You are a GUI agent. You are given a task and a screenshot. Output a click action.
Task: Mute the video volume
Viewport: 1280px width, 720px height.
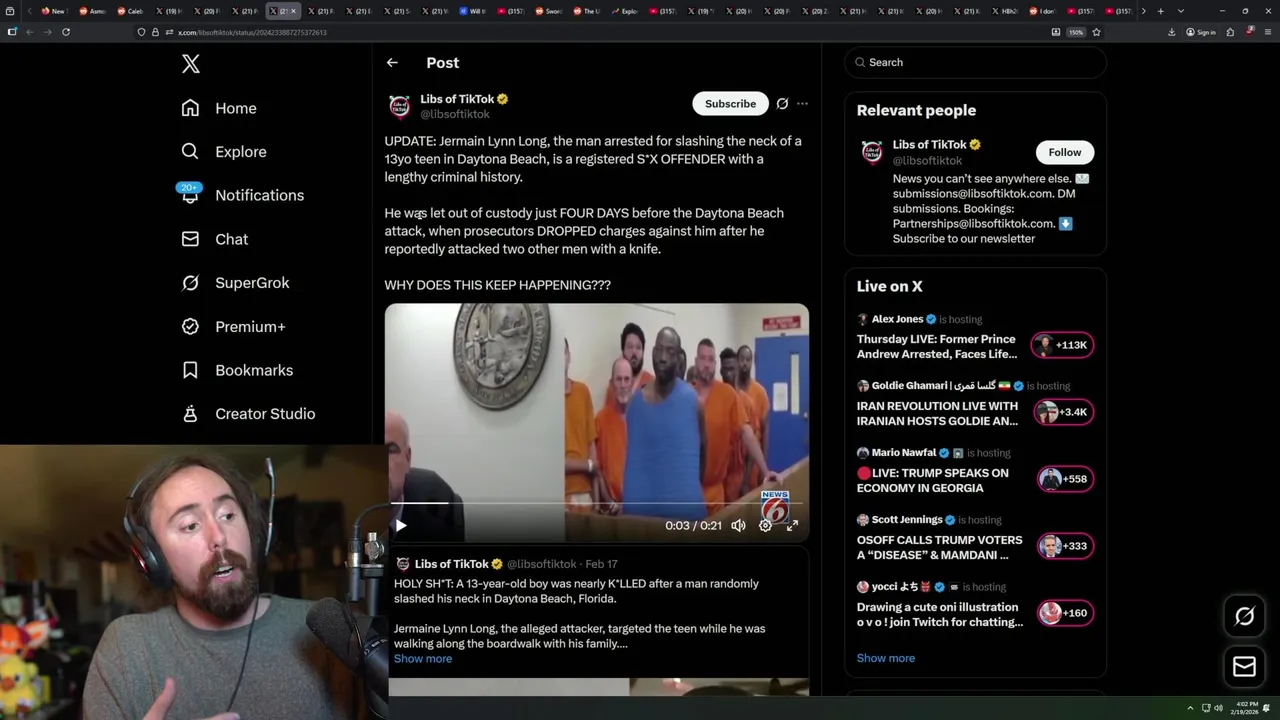point(738,525)
